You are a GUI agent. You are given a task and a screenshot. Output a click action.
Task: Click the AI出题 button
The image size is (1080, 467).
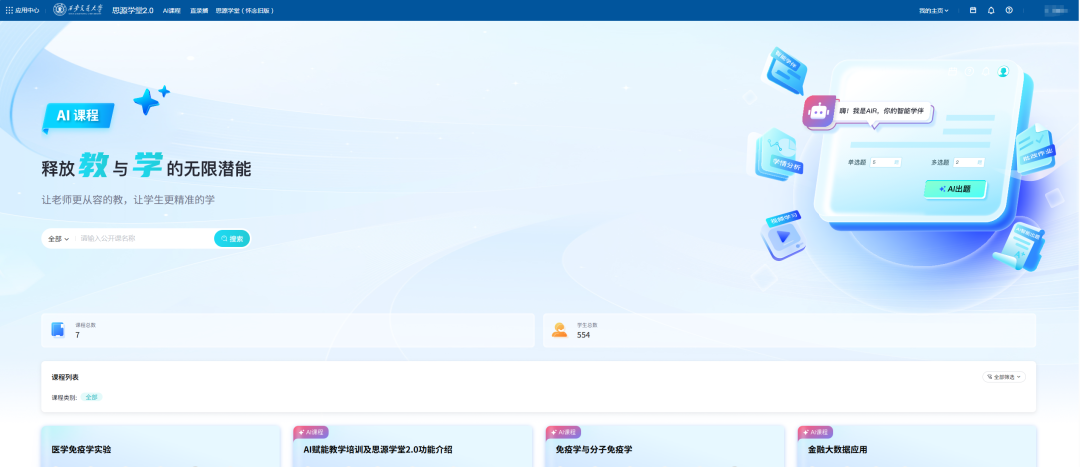pyautogui.click(x=955, y=188)
